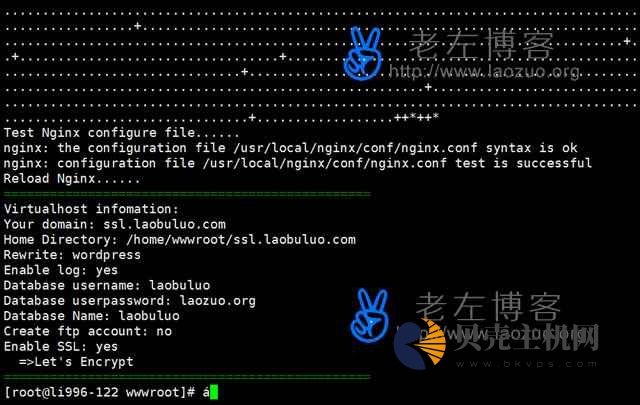Click the Reload Nginx...... line
Screen dimensions: 640x405
tap(72, 178)
